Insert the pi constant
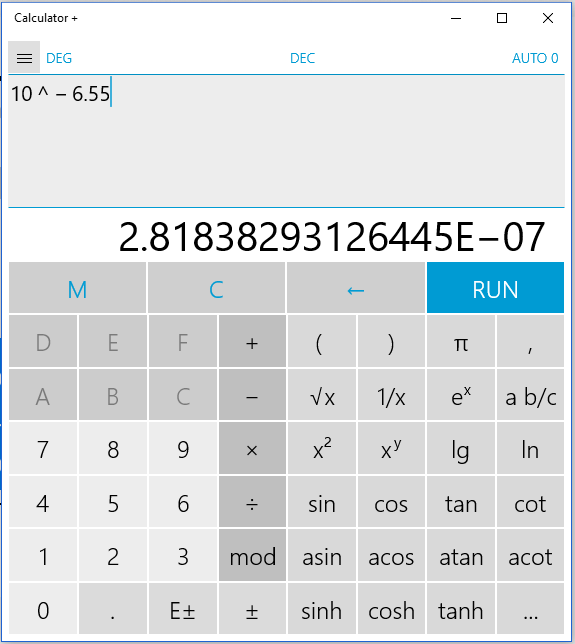Screen dimensions: 575x644 (x=461, y=341)
